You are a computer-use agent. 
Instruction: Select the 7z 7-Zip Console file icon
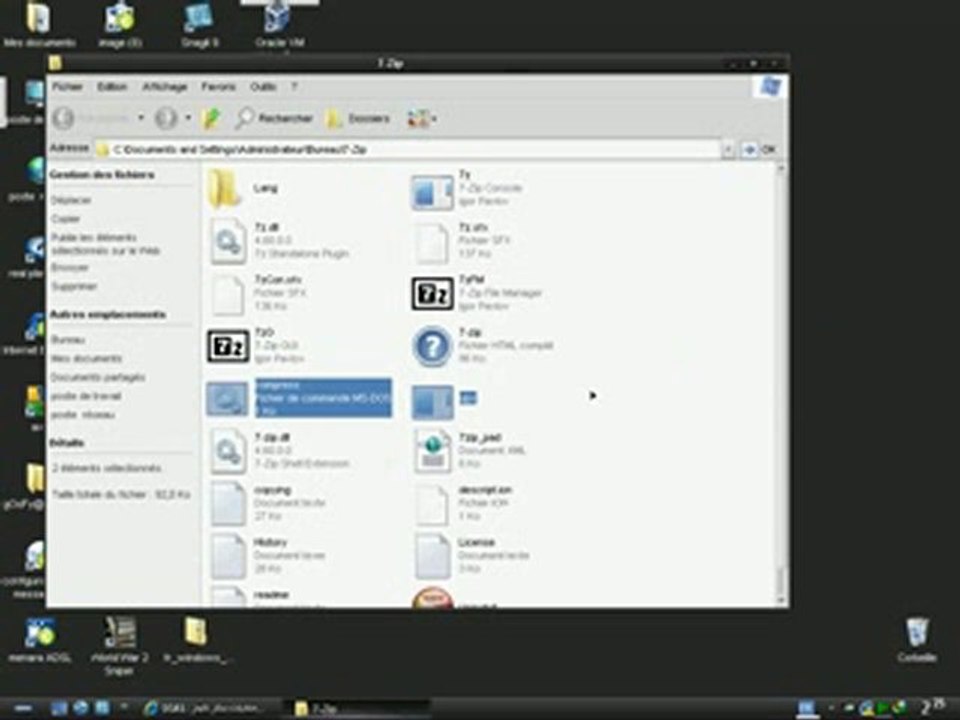[432, 192]
